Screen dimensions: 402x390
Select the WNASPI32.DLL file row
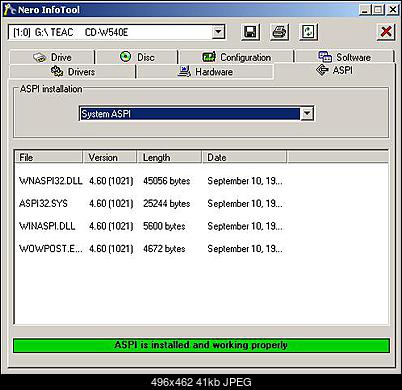pyautogui.click(x=151, y=181)
